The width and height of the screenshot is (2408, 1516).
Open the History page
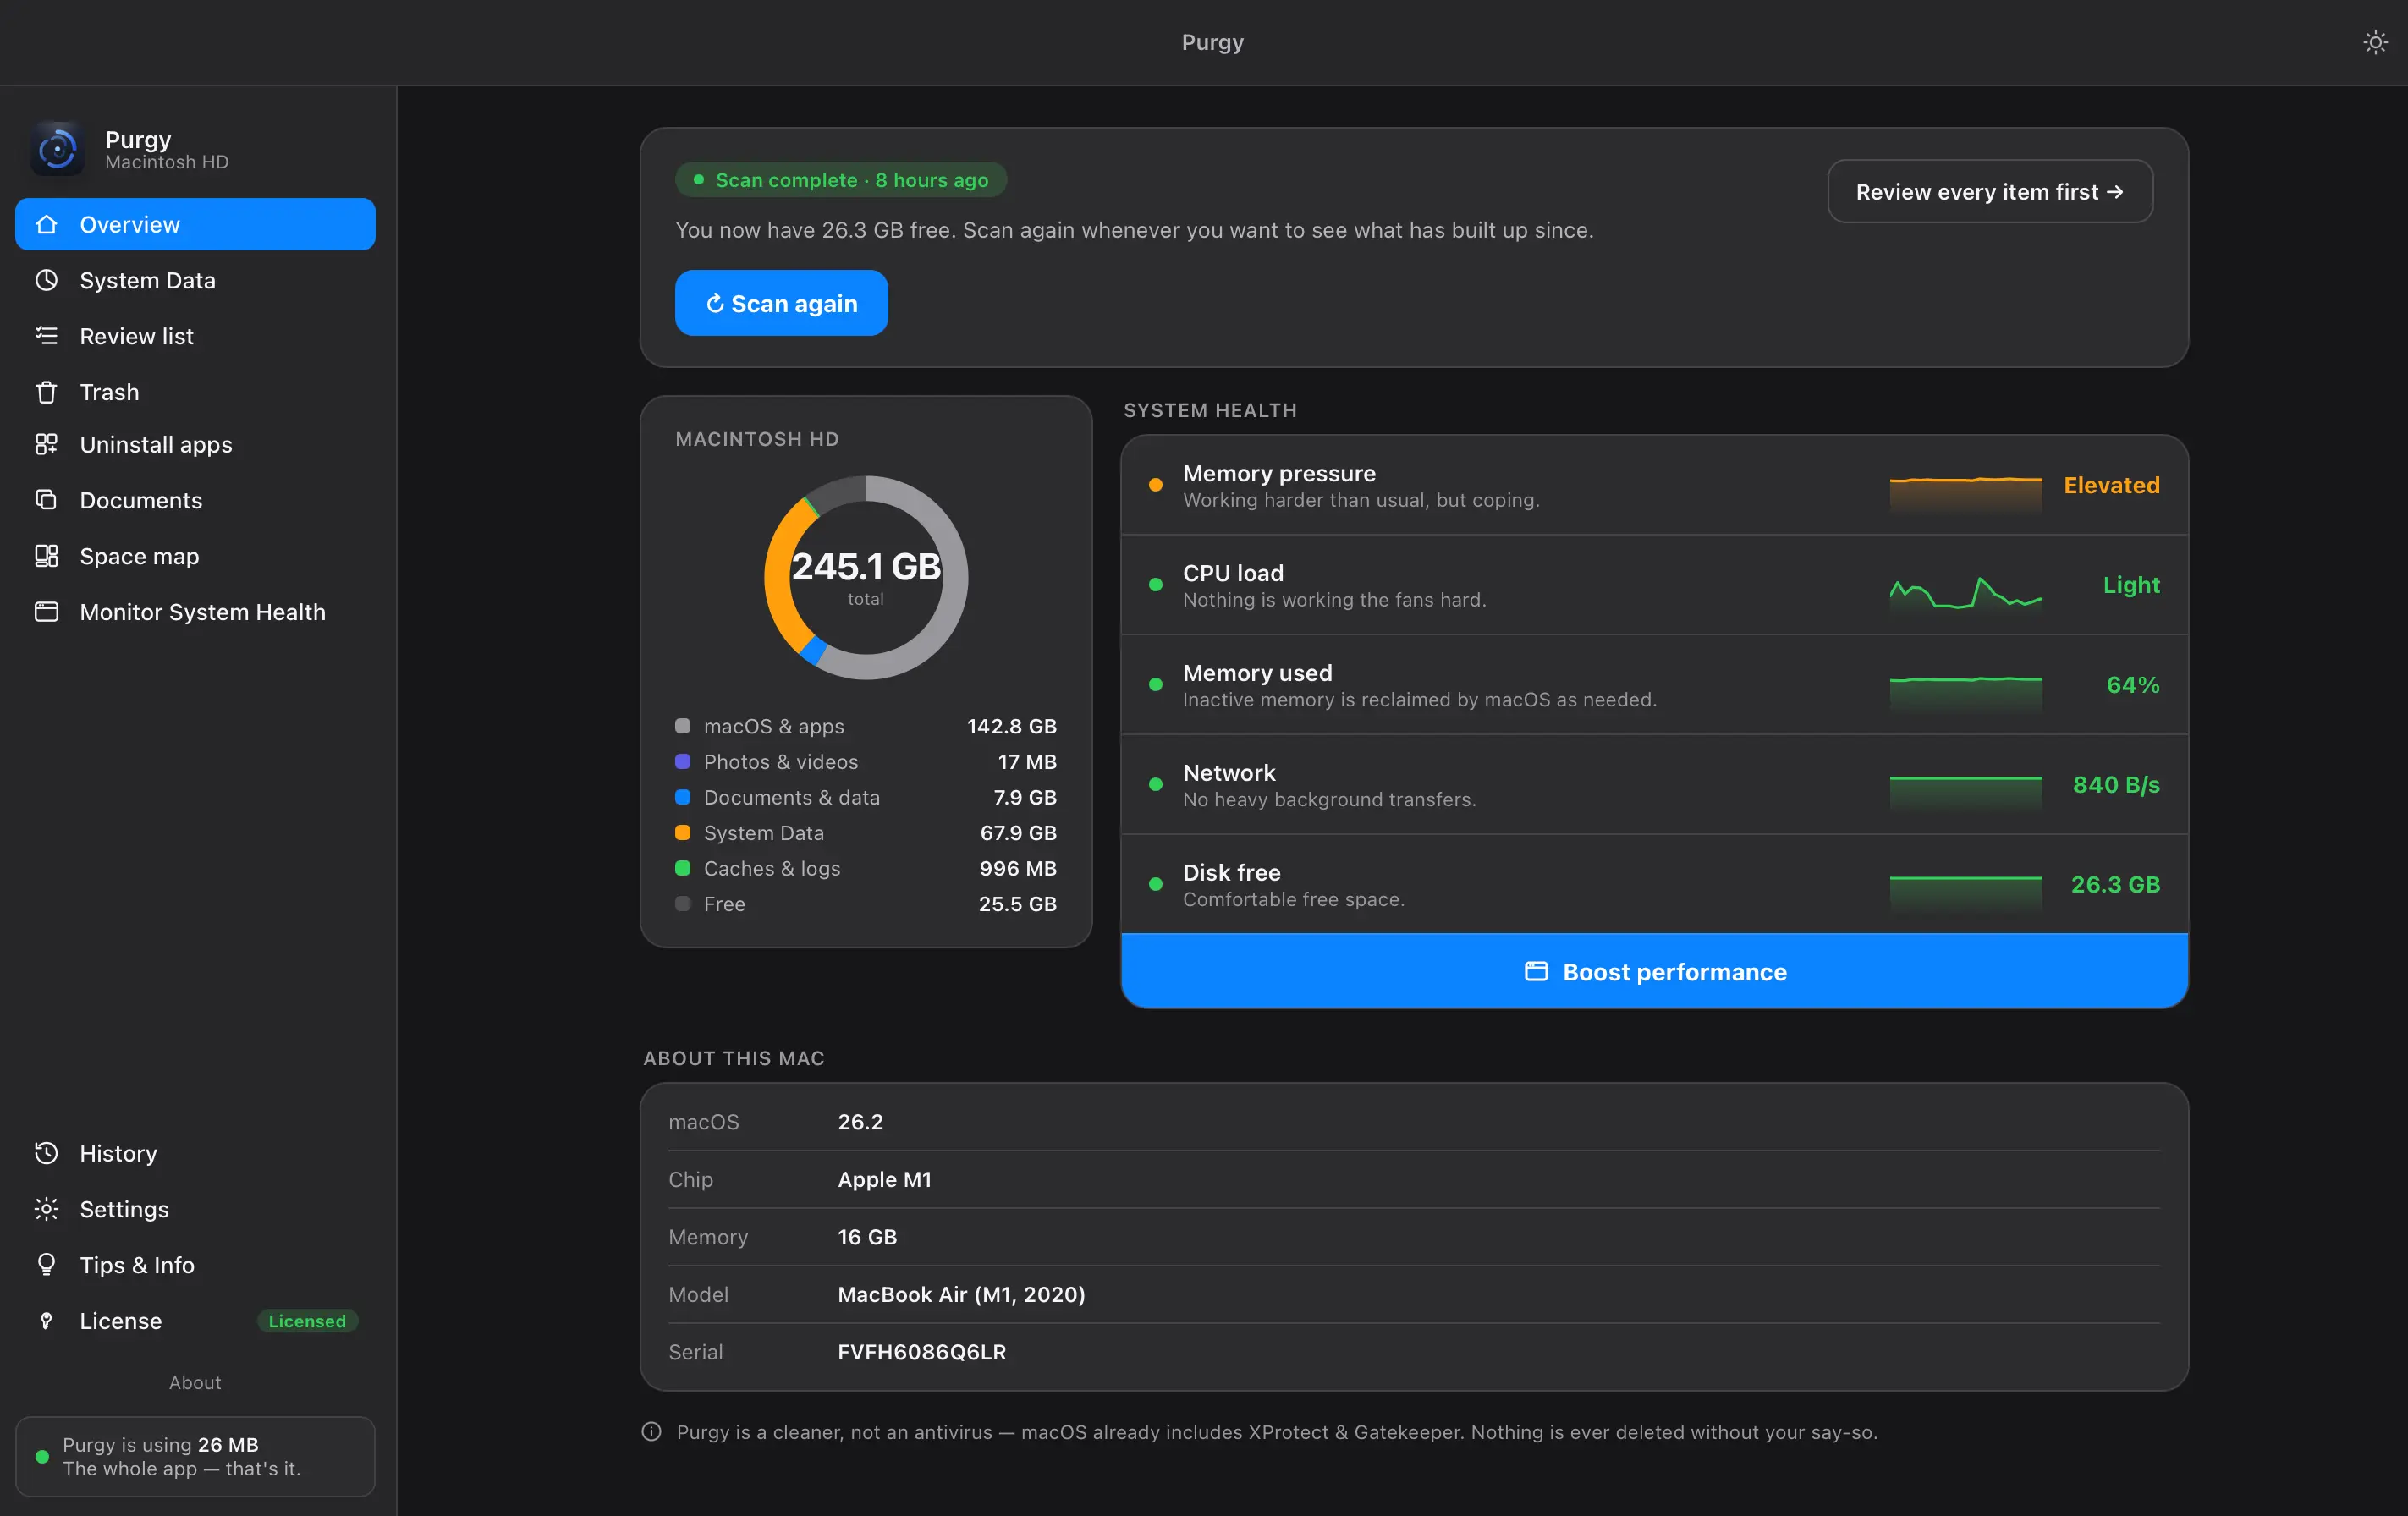tap(195, 1153)
